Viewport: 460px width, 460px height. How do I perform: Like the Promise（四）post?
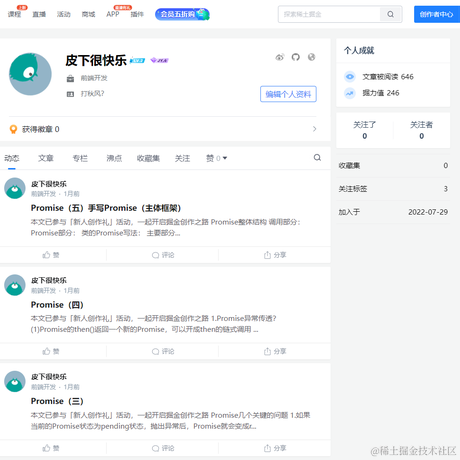click(51, 351)
